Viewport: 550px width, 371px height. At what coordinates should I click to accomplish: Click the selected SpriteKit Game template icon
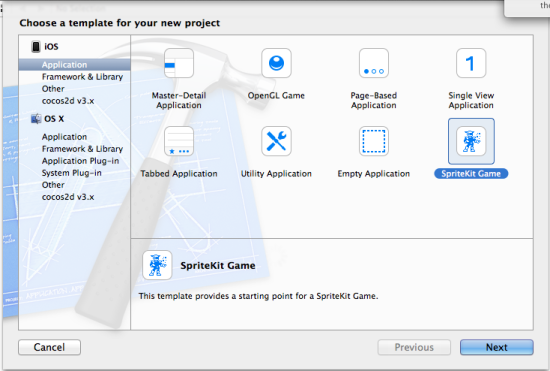click(471, 141)
